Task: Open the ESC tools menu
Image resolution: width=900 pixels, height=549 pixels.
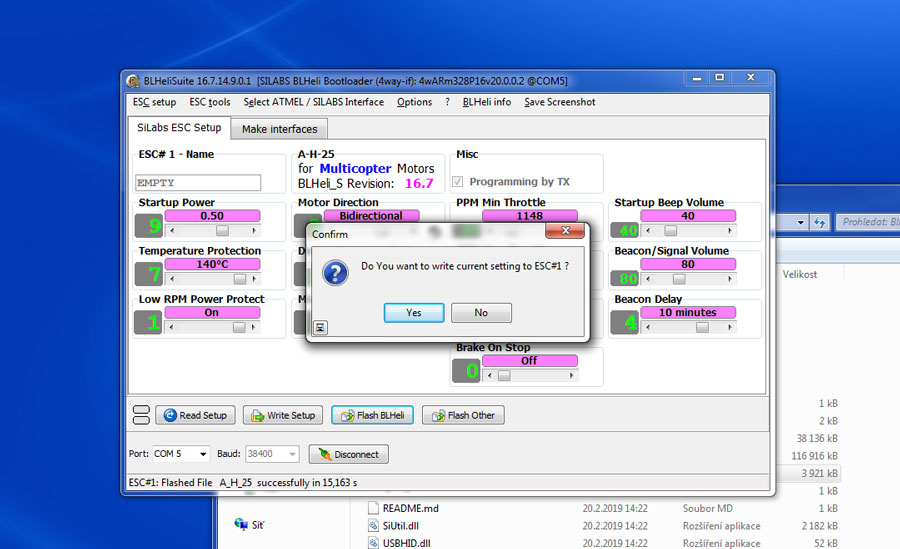Action: 210,102
